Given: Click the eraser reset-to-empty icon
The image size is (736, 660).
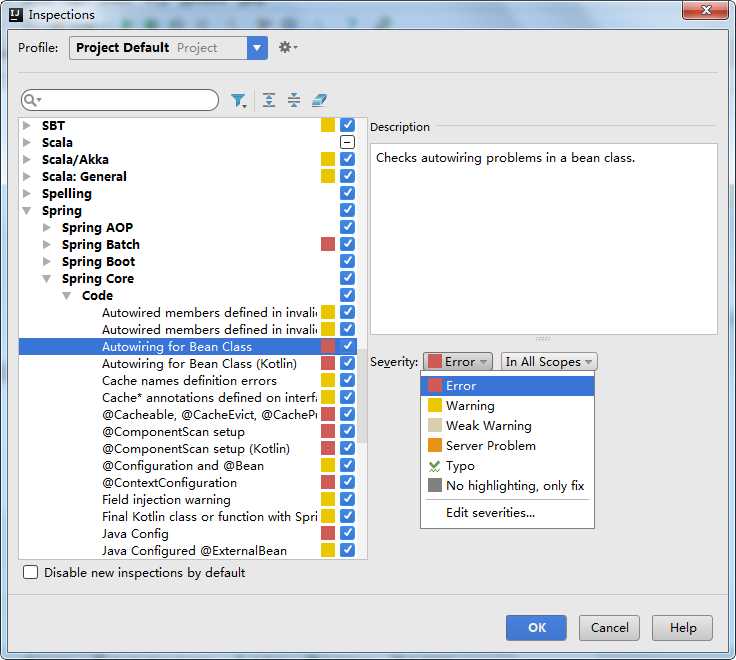Looking at the screenshot, I should [319, 100].
